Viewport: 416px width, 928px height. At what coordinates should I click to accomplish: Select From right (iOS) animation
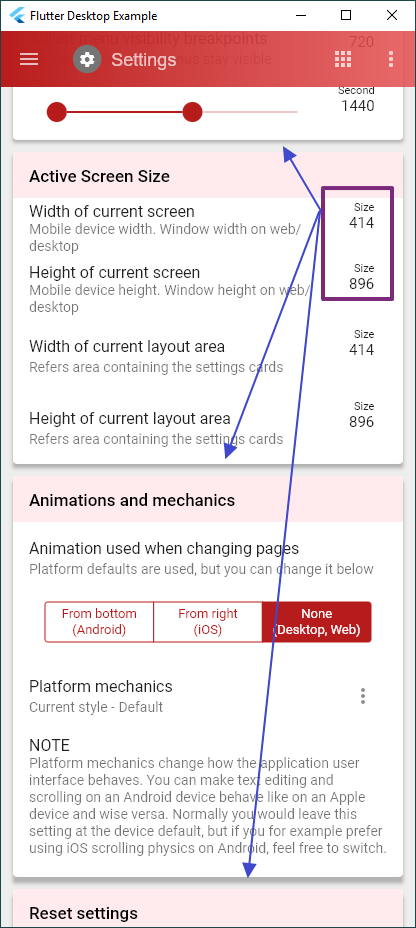208,621
